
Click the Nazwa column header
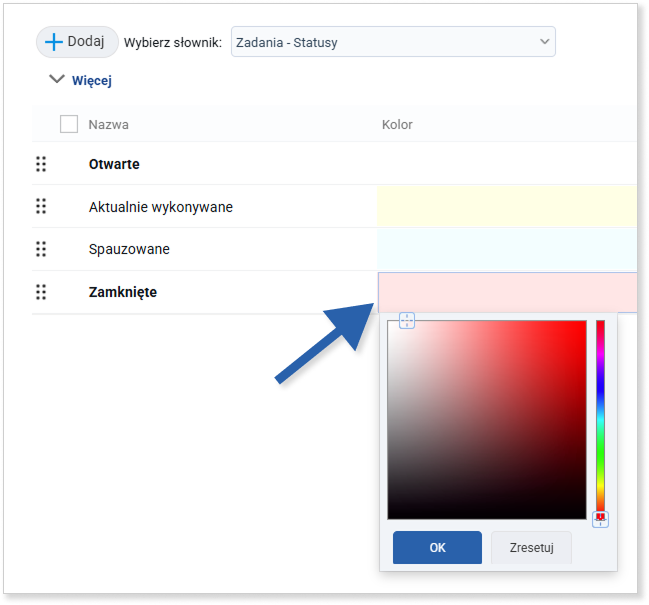click(x=108, y=125)
